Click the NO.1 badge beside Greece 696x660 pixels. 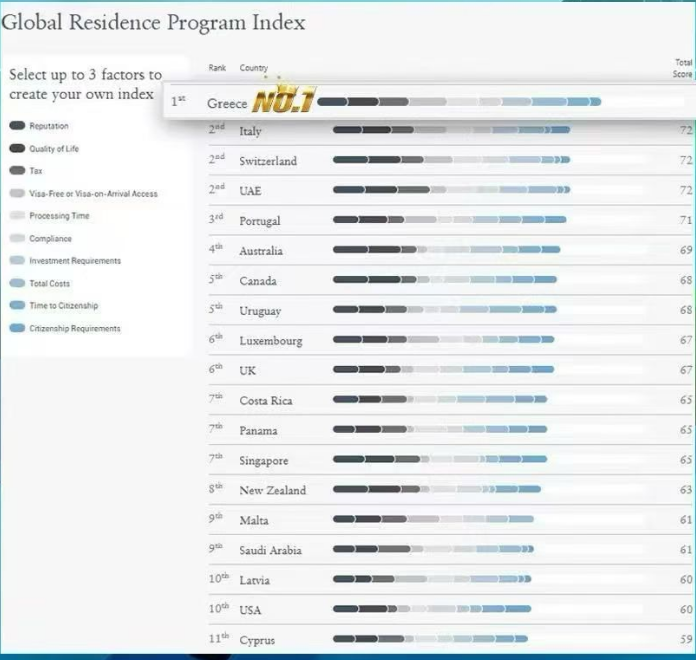283,99
